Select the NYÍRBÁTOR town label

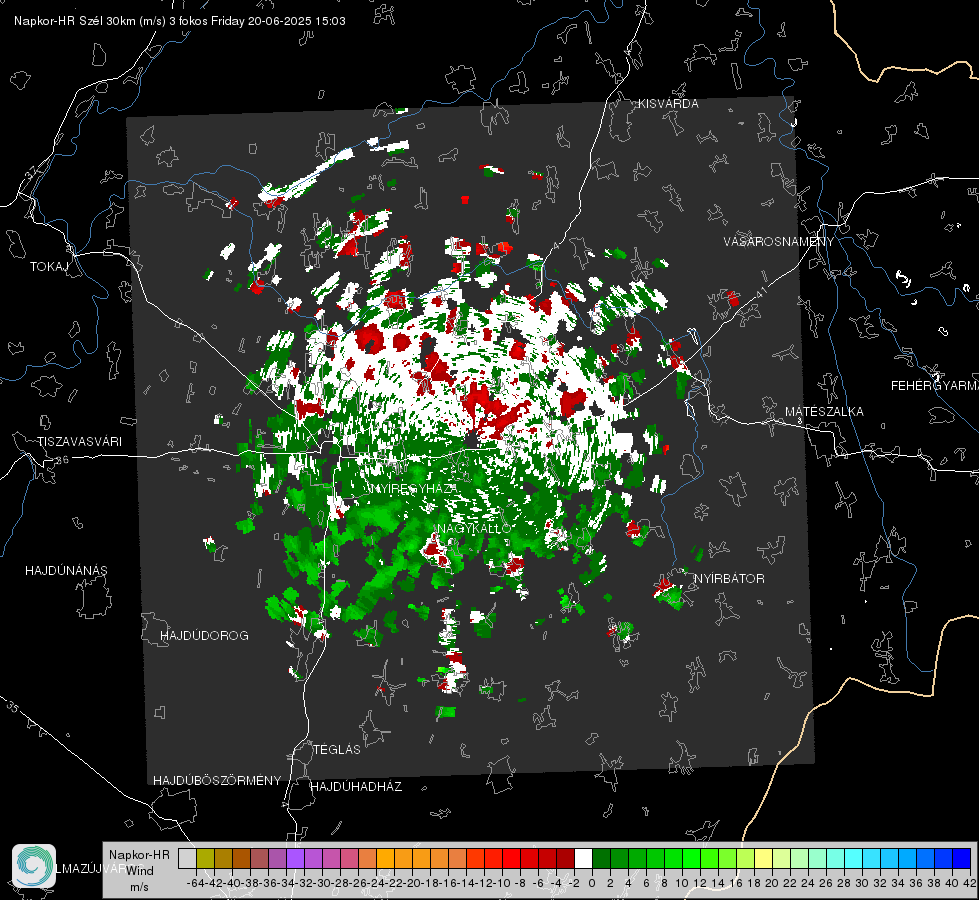click(729, 579)
